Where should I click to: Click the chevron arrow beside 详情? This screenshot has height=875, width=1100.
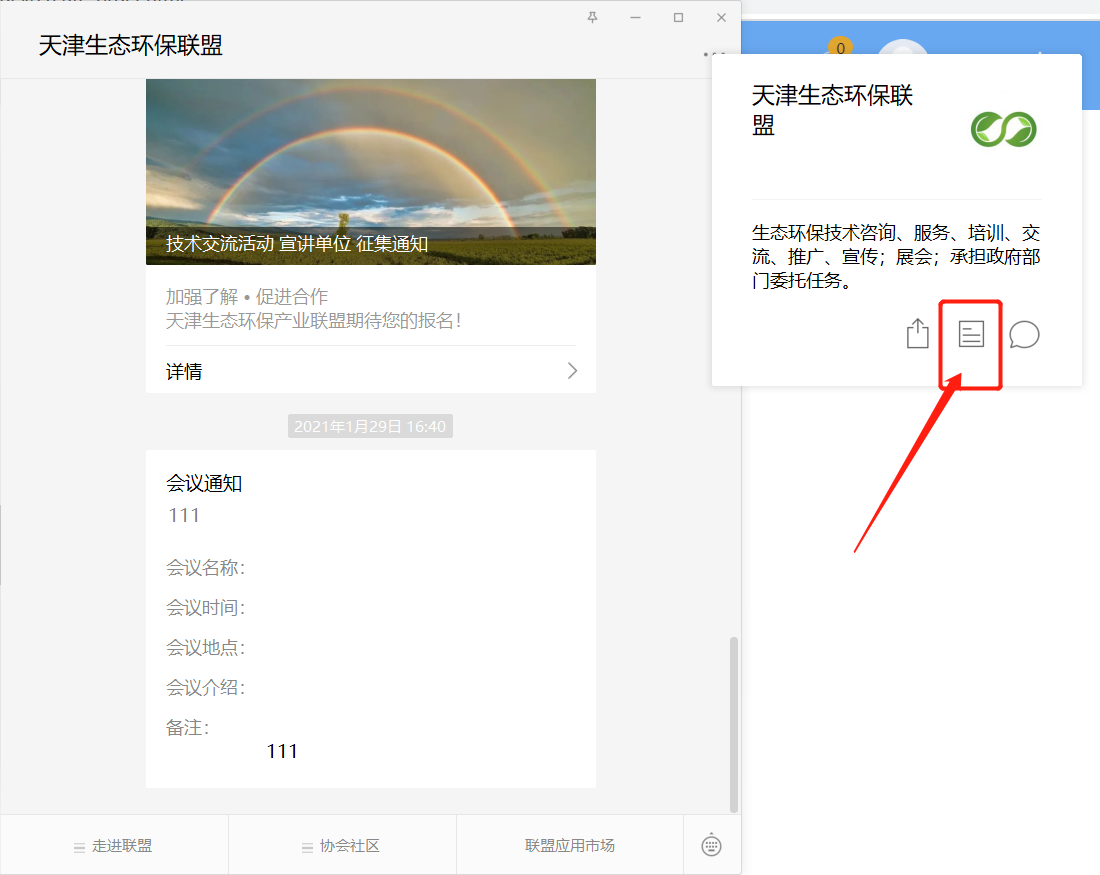click(x=572, y=370)
